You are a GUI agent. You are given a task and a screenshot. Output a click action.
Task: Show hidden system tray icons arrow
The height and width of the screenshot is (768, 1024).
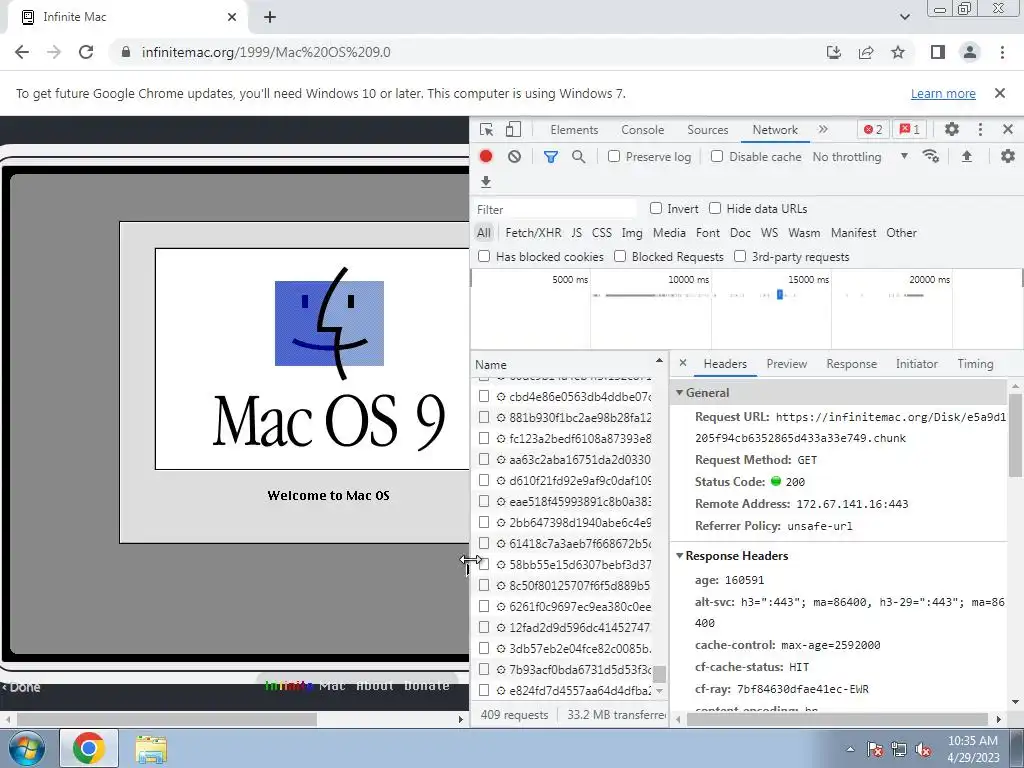coord(850,749)
